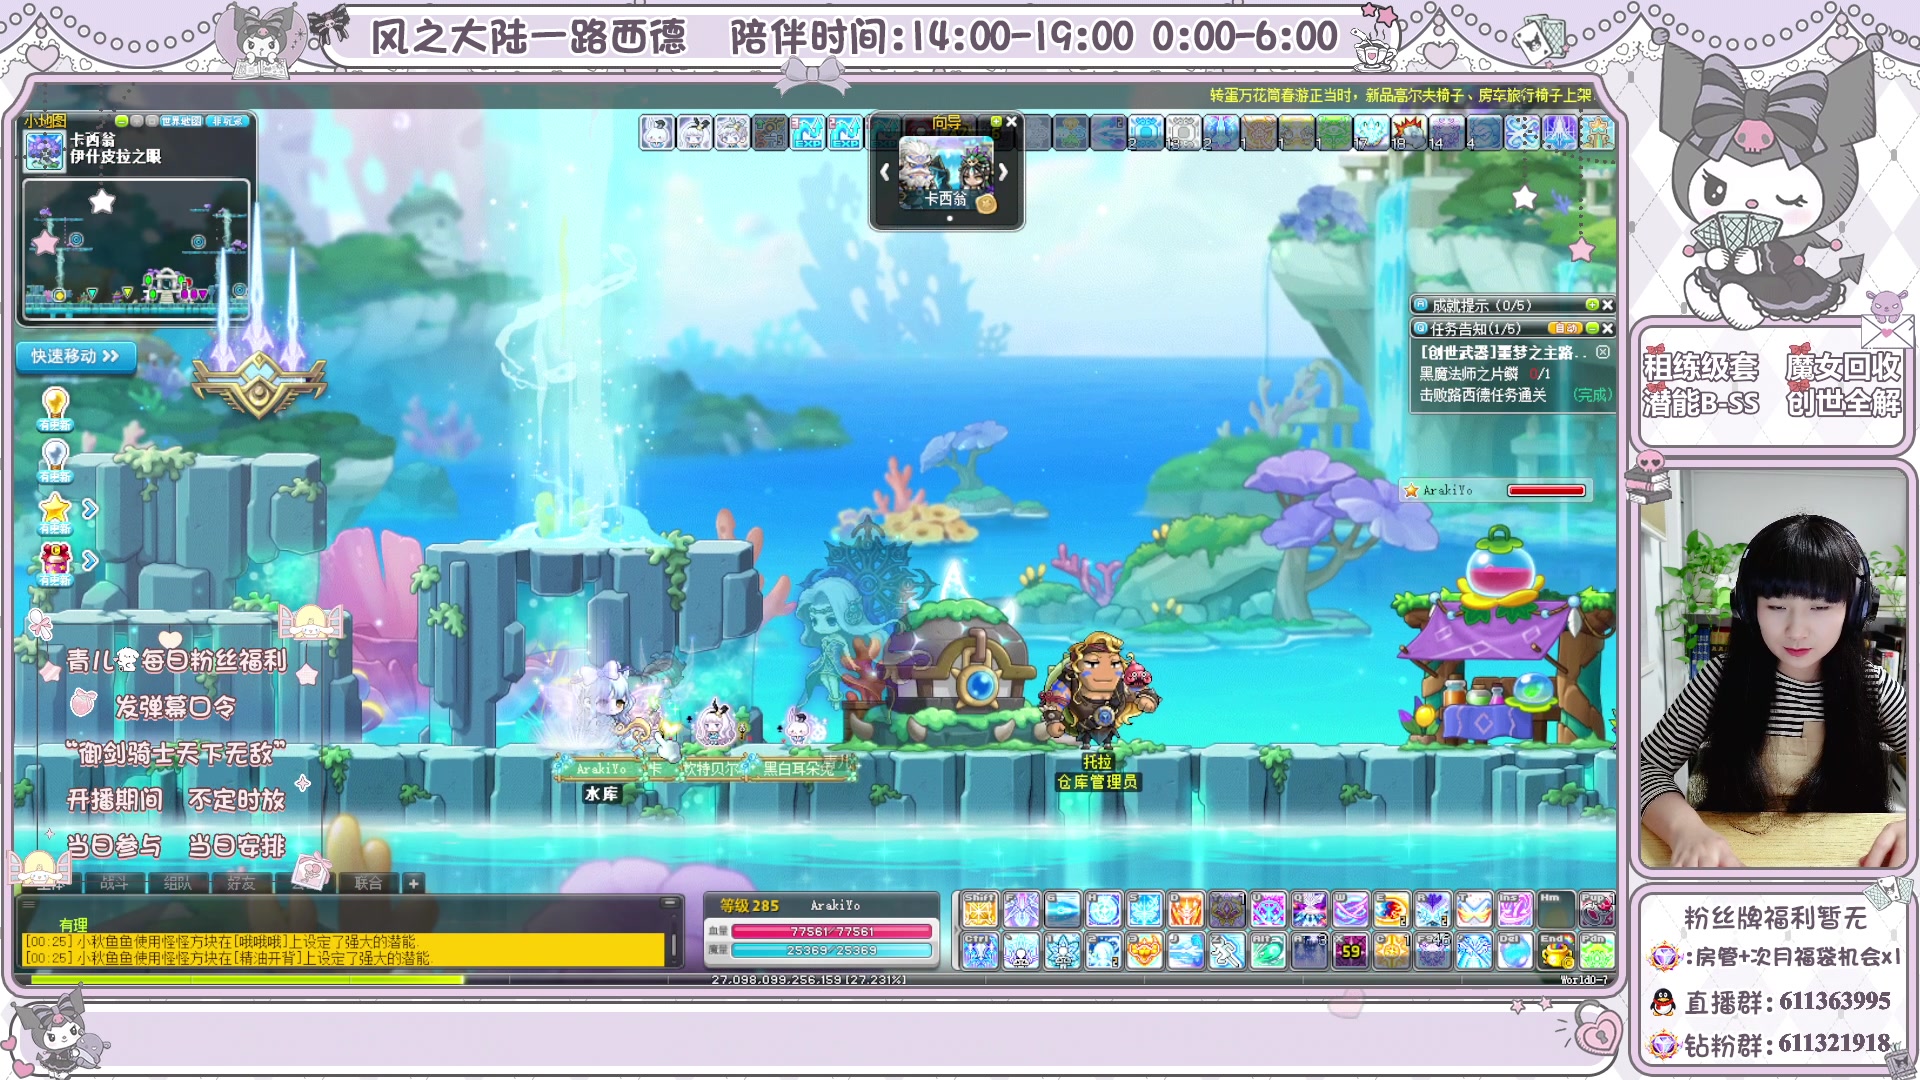The height and width of the screenshot is (1080, 1920).
Task: Click the HP bar 77561/77561
Action: point(832,931)
